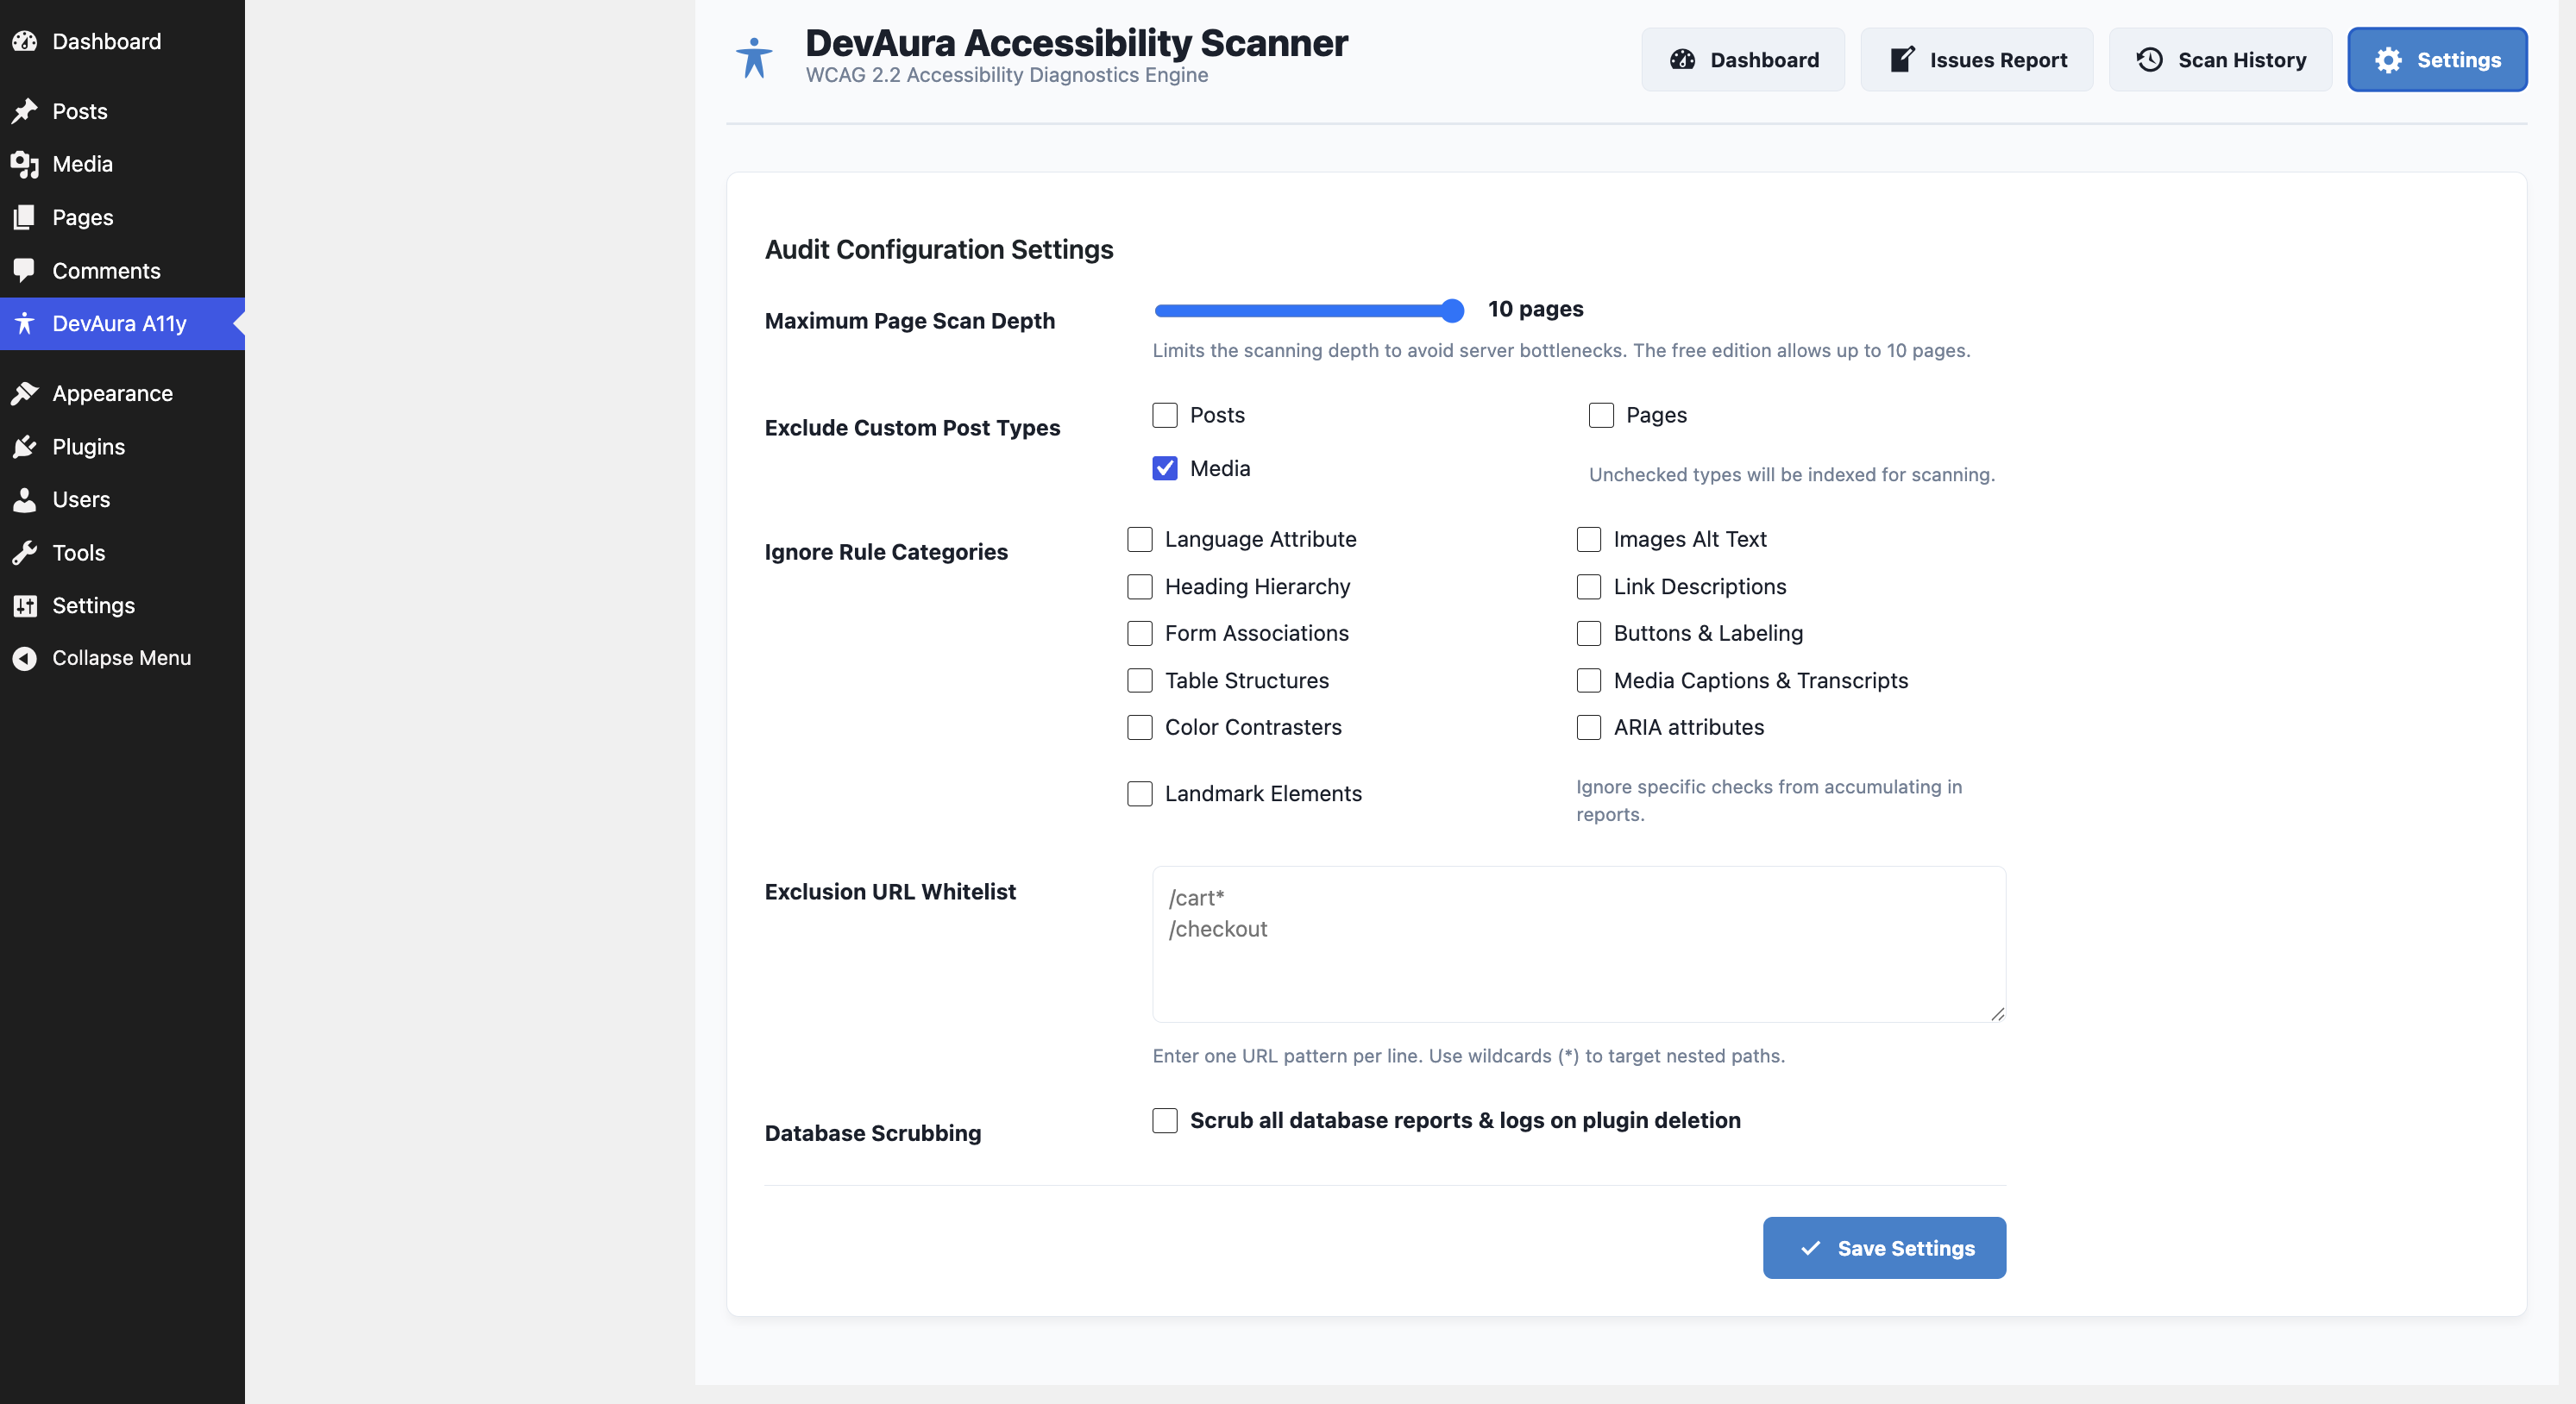
Task: Click the Collapse Menu arrow icon
Action: tap(25, 658)
